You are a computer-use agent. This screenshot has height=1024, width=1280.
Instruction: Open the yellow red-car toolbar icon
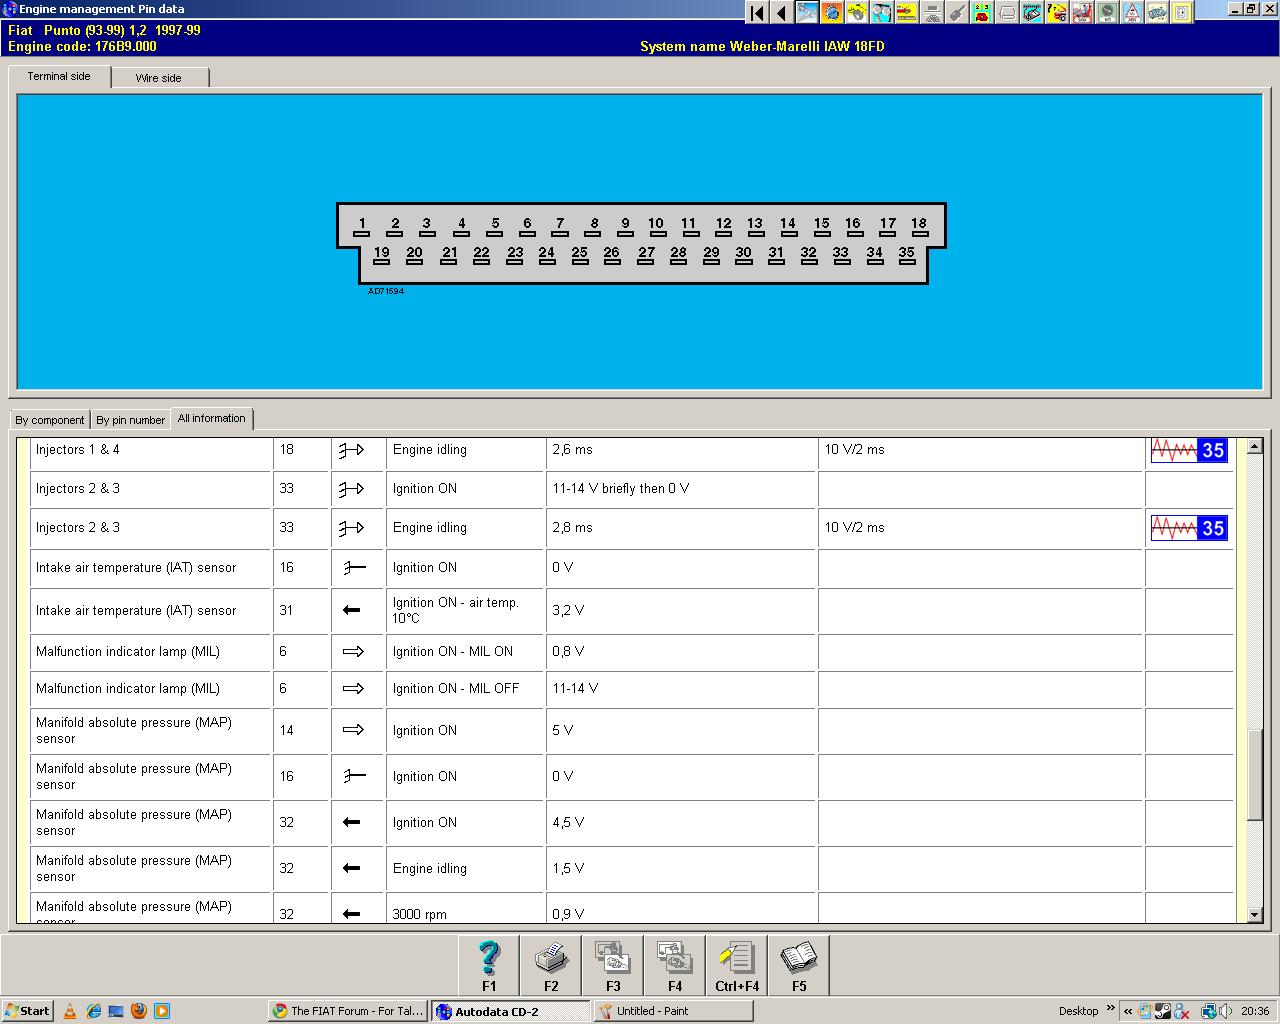(907, 13)
